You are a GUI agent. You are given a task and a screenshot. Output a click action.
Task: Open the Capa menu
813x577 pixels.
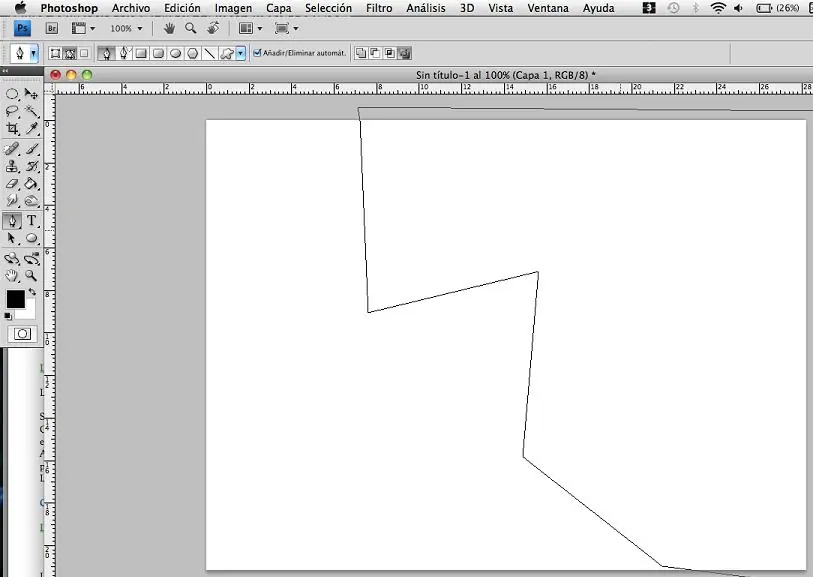pos(279,8)
